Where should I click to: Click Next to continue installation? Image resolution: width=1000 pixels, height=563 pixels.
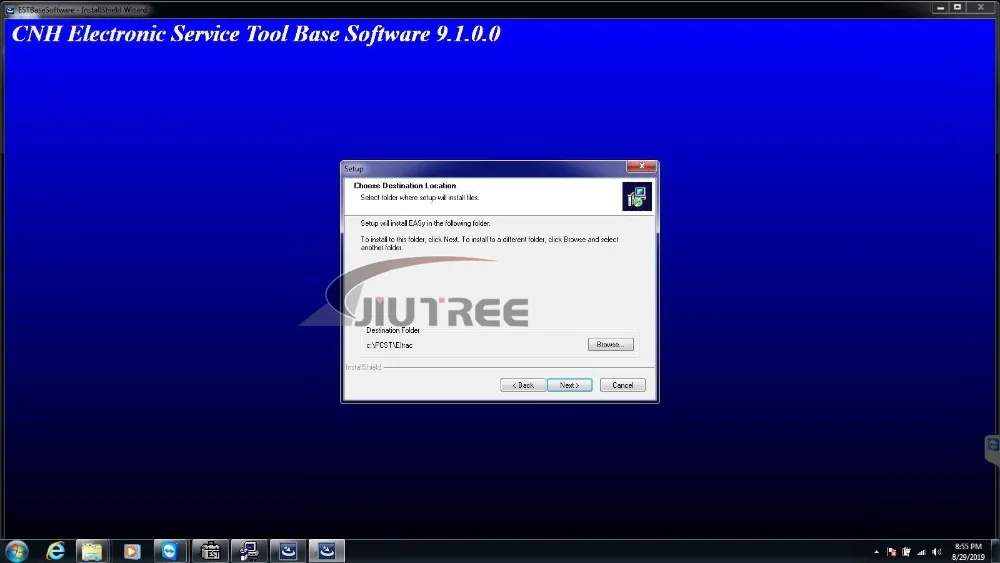[570, 385]
